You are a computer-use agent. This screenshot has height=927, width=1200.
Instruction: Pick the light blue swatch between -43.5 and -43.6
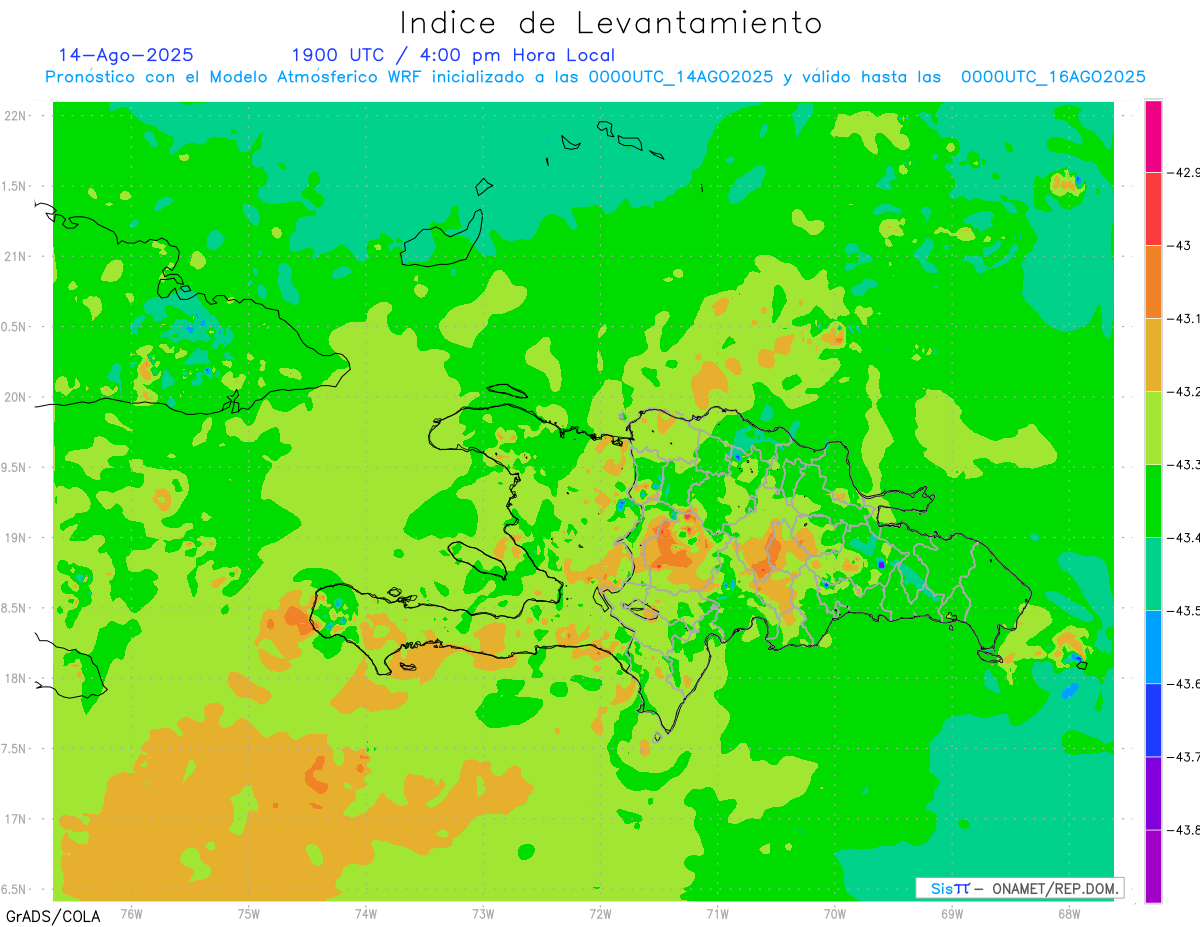[1153, 647]
